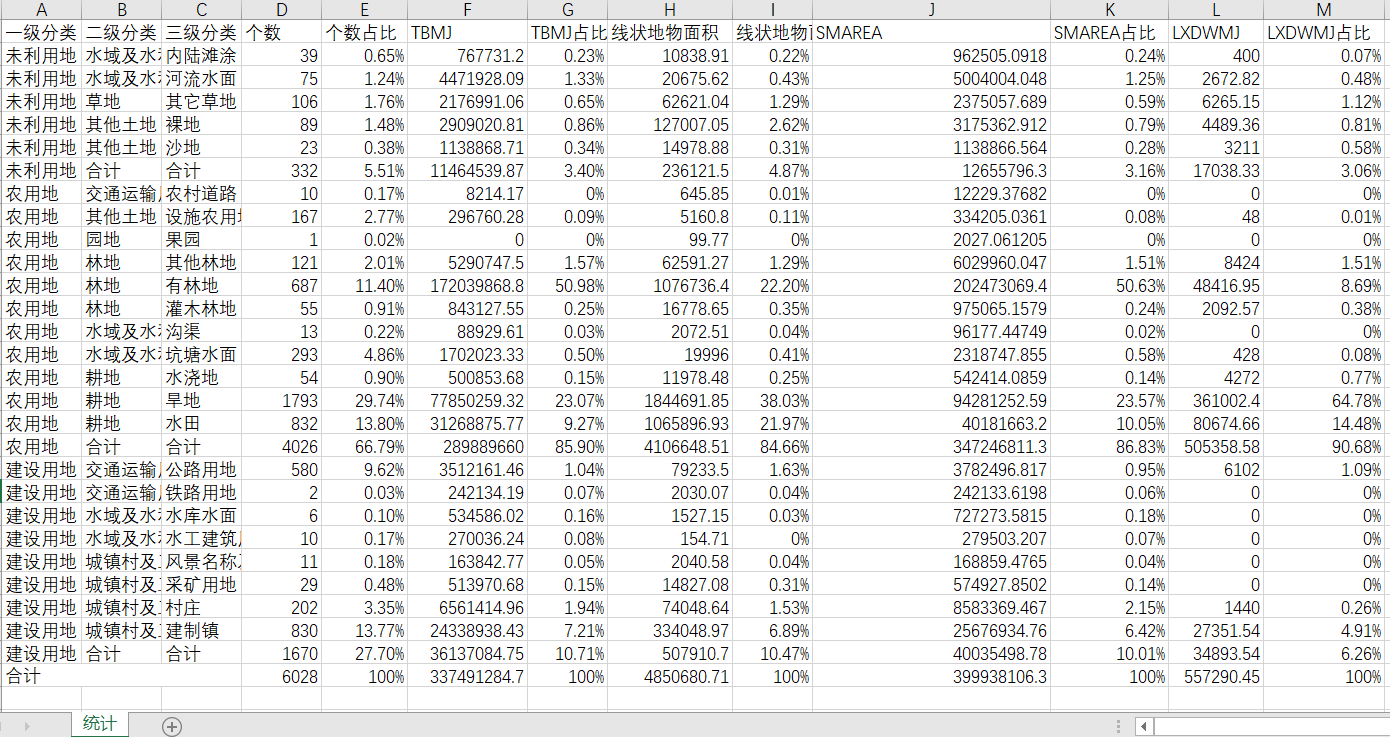The image size is (1390, 737).
Task: Select cell containing 灌木林地
Action: 201,309
